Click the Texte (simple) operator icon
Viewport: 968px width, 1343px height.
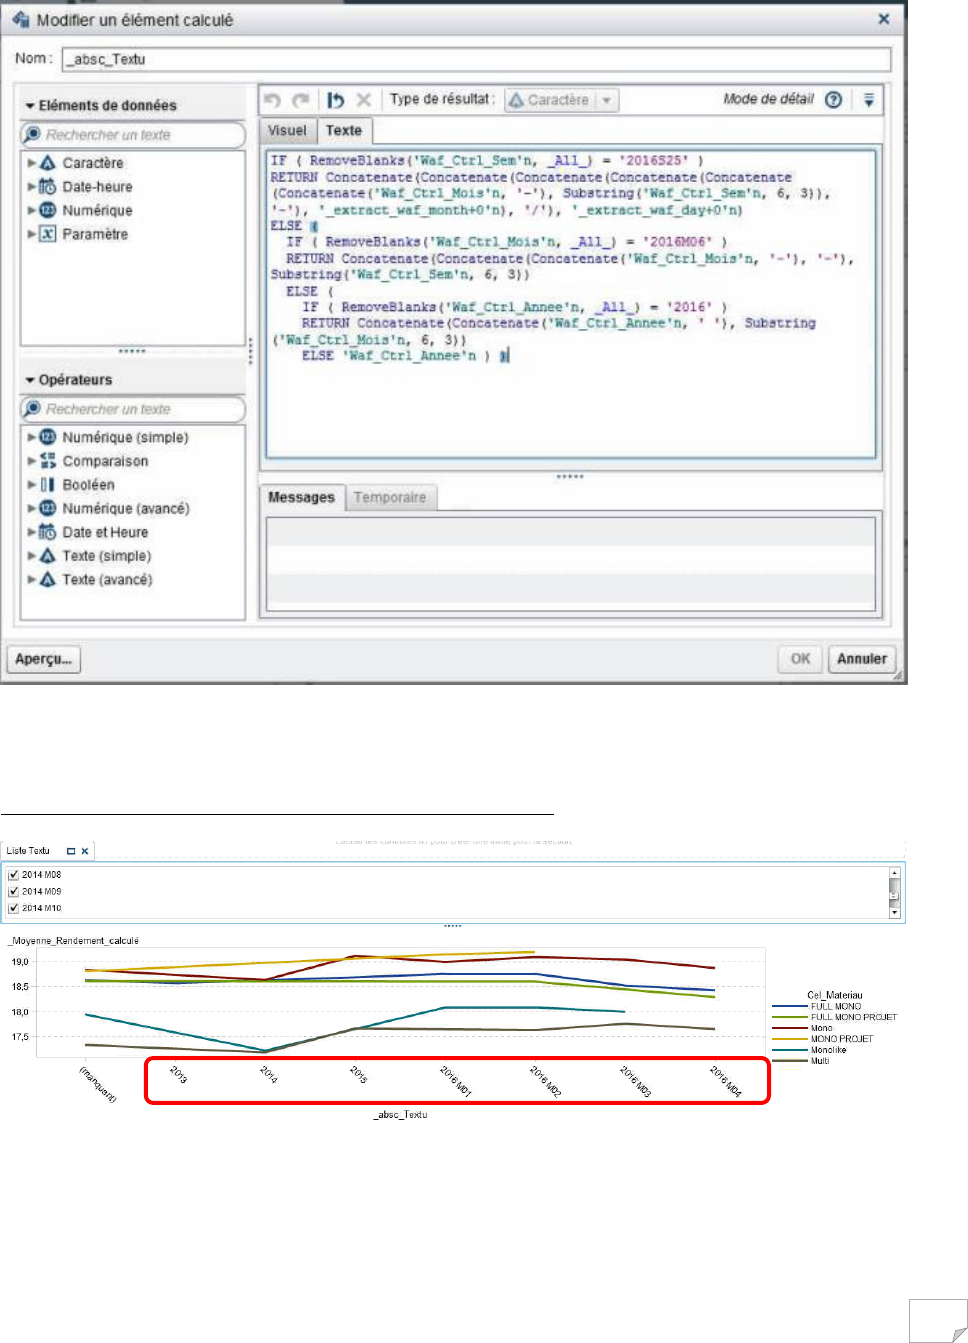point(47,556)
